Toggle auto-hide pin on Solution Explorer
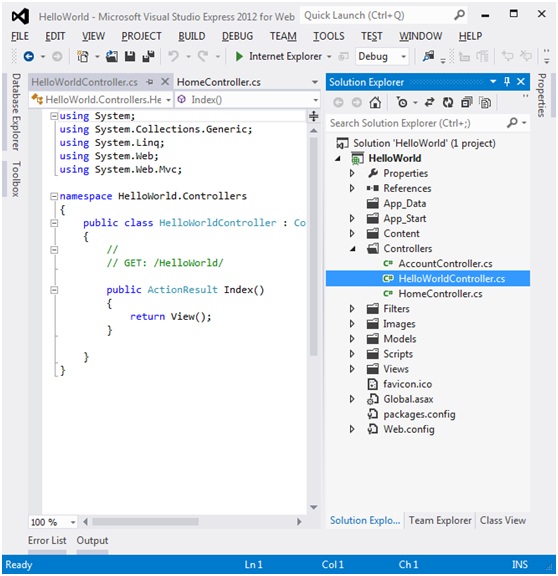The width and height of the screenshot is (558, 576). [507, 82]
